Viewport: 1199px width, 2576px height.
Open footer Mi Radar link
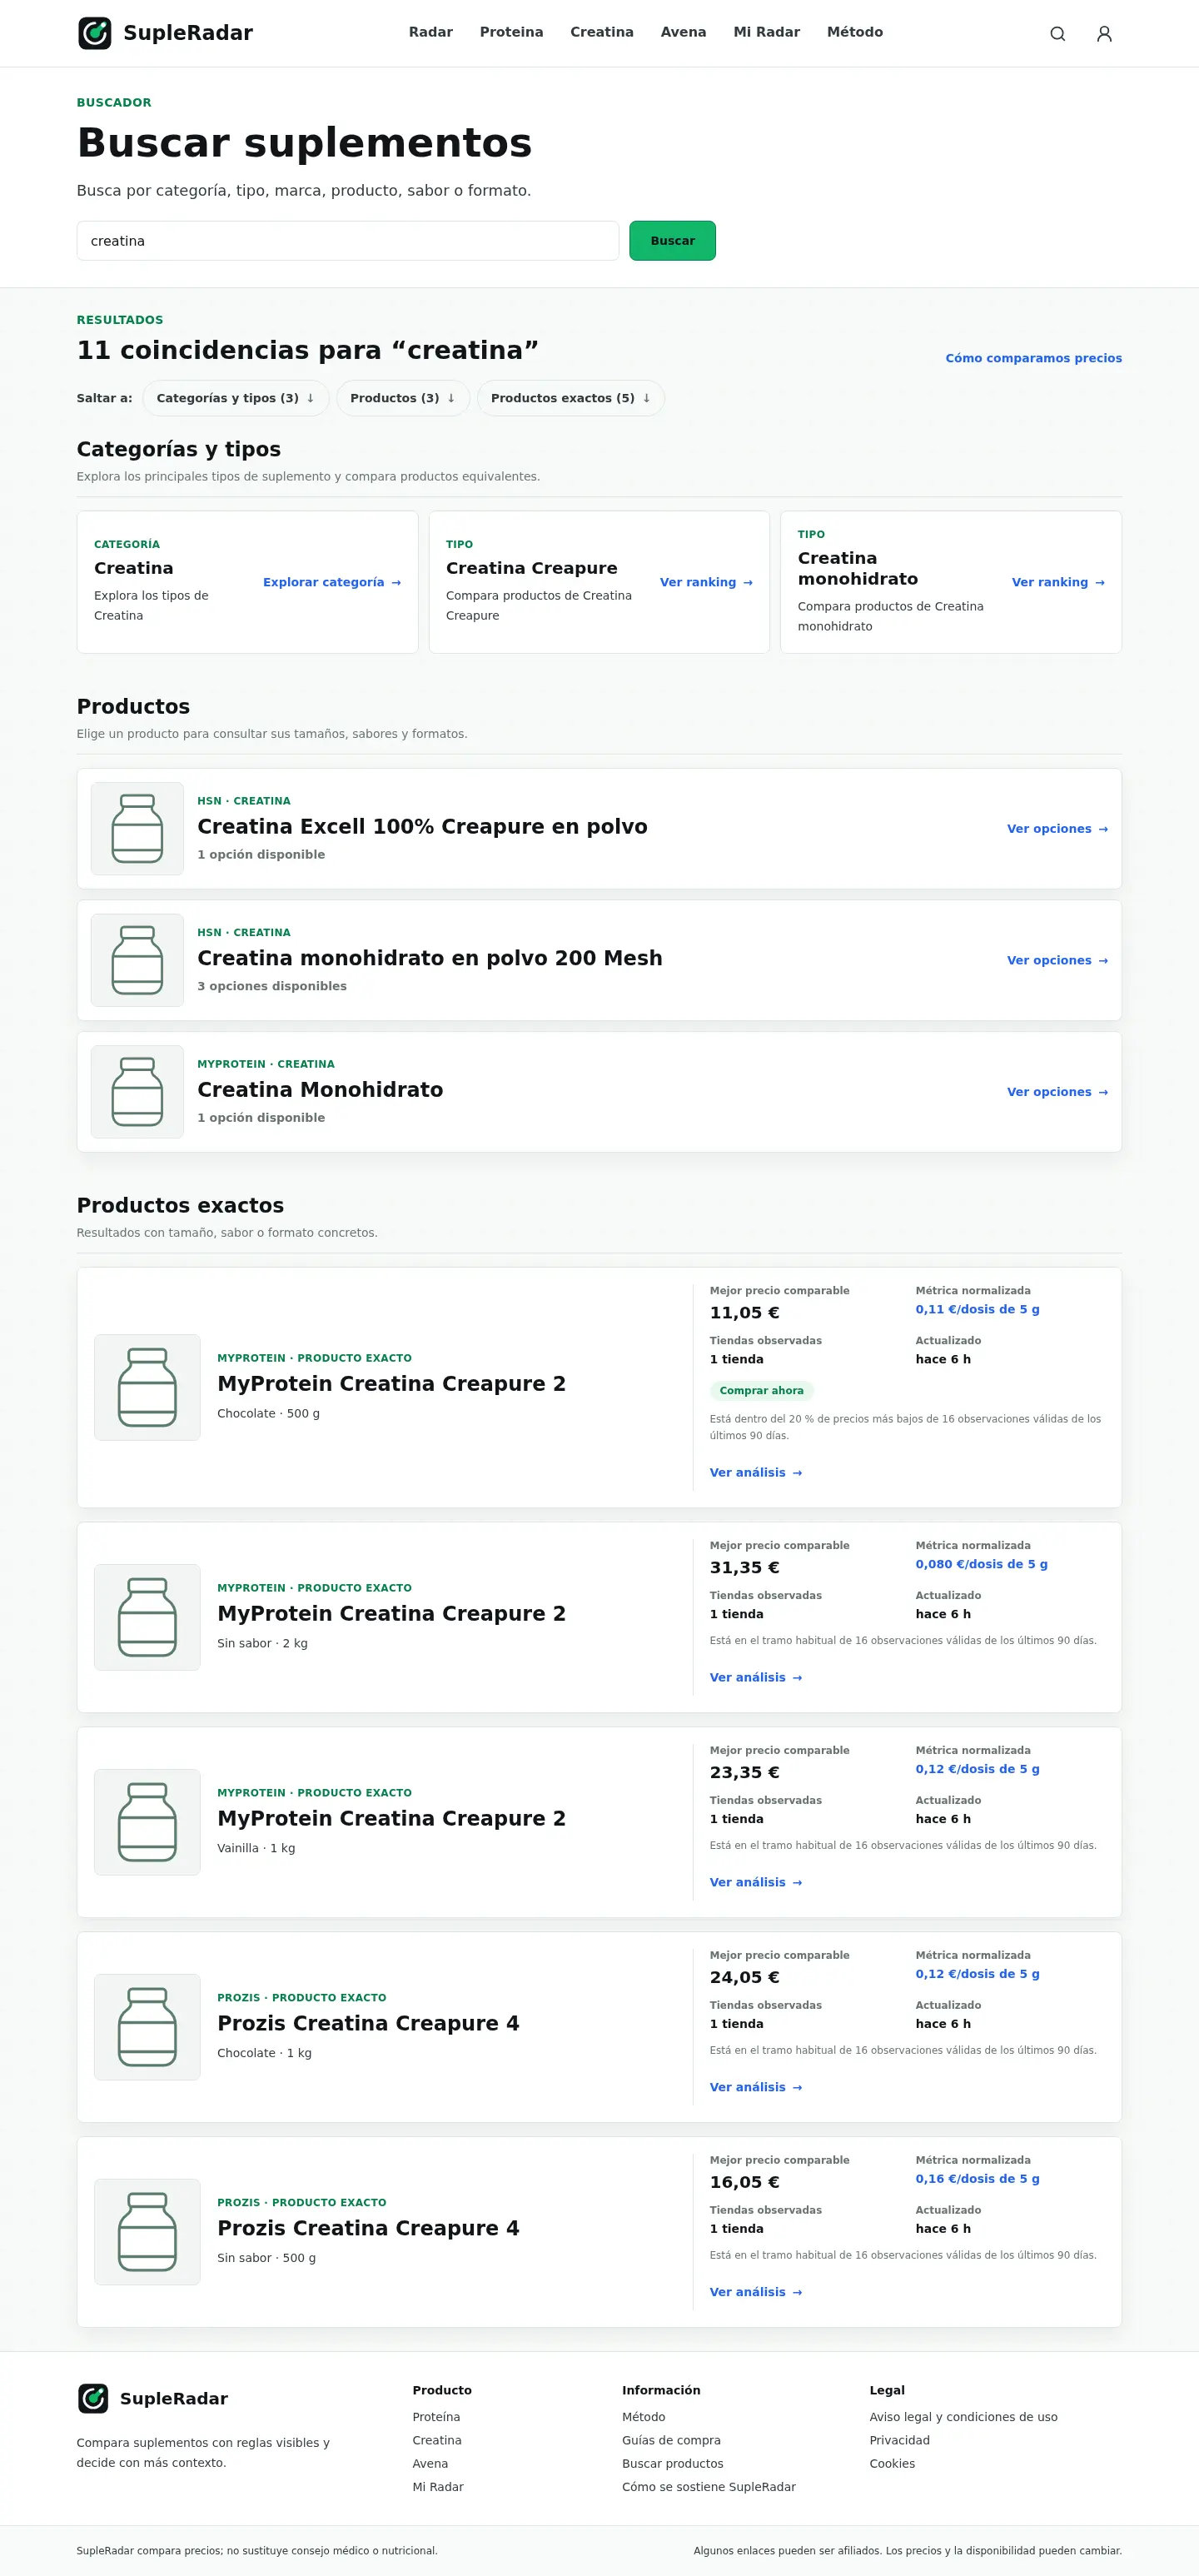tap(438, 2486)
